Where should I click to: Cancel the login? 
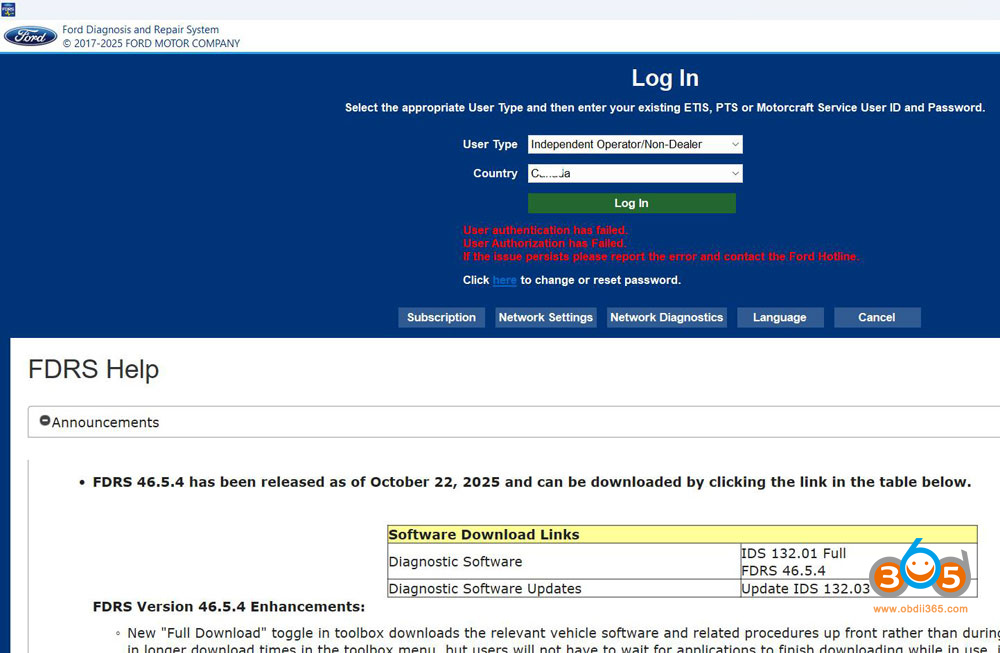(876, 318)
